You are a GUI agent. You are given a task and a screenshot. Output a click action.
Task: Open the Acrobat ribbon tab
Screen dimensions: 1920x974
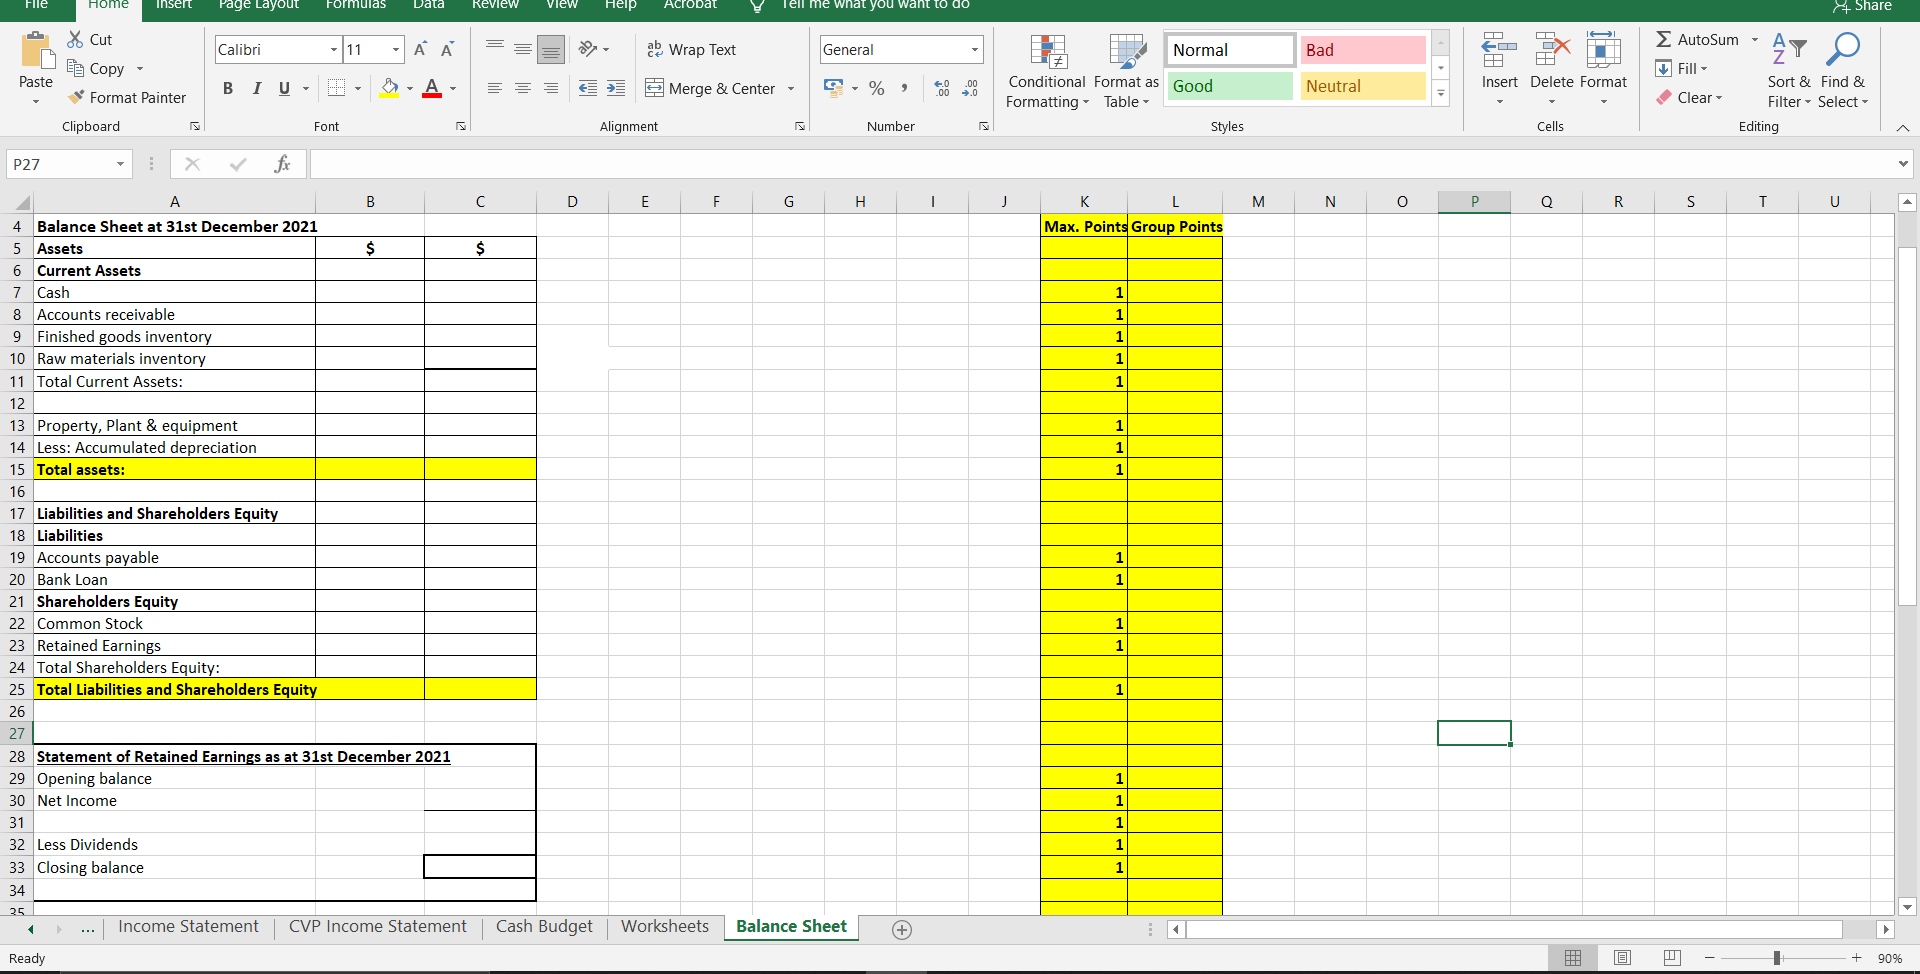pos(690,5)
